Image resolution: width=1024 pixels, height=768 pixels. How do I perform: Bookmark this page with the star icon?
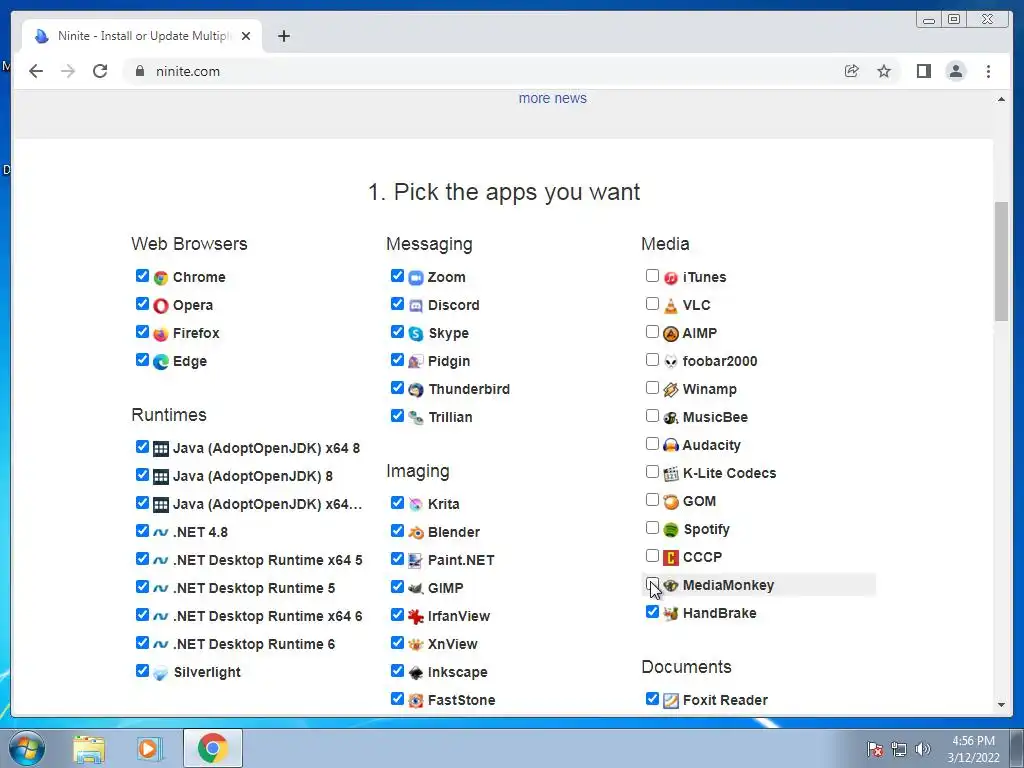click(x=884, y=71)
